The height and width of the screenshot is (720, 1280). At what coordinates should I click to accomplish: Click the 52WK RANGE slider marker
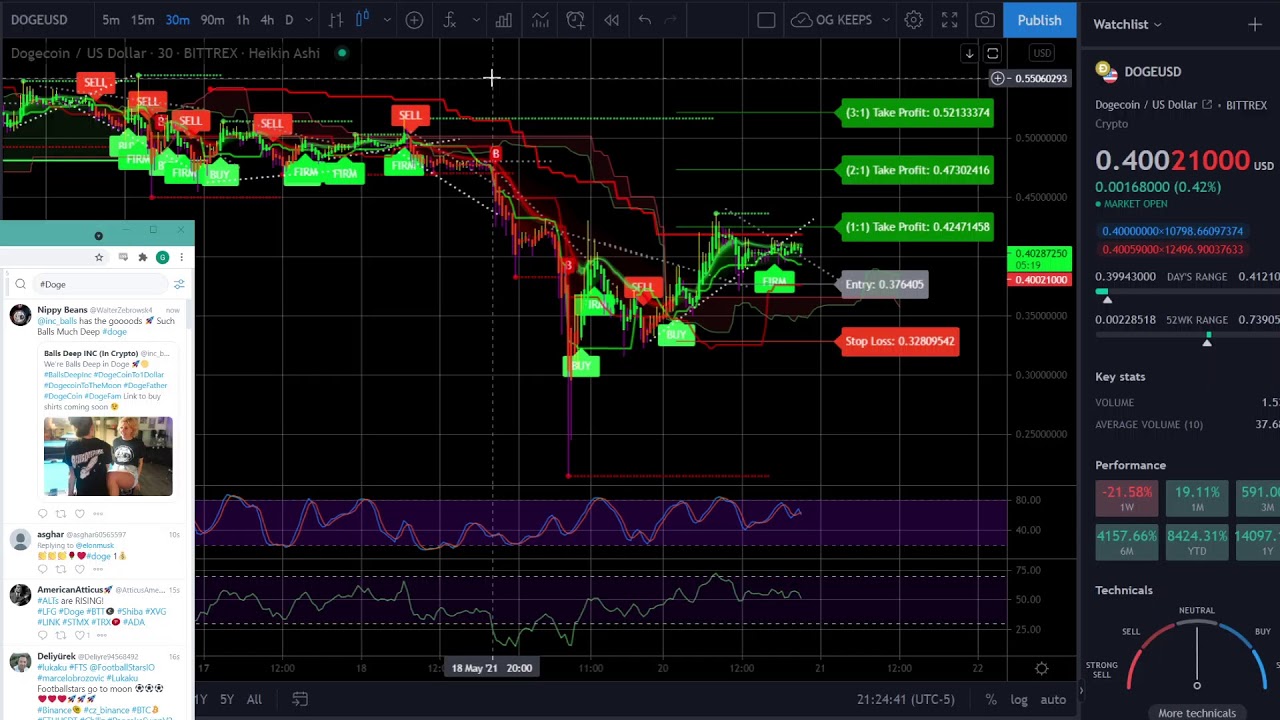[1207, 341]
